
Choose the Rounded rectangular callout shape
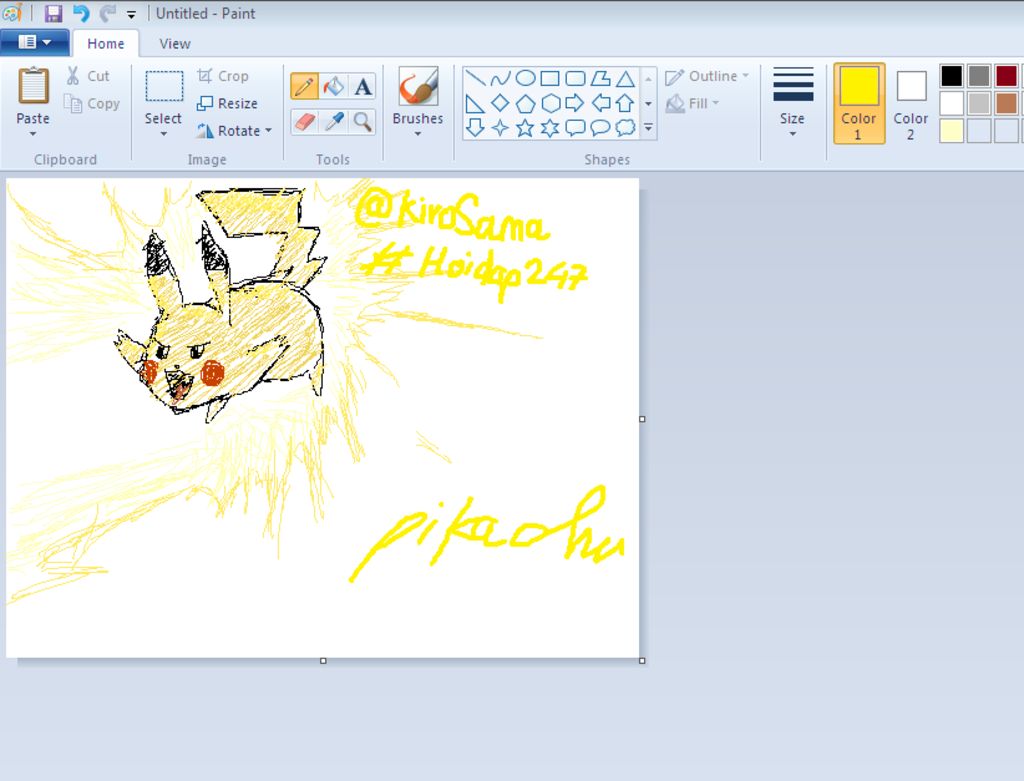point(575,127)
